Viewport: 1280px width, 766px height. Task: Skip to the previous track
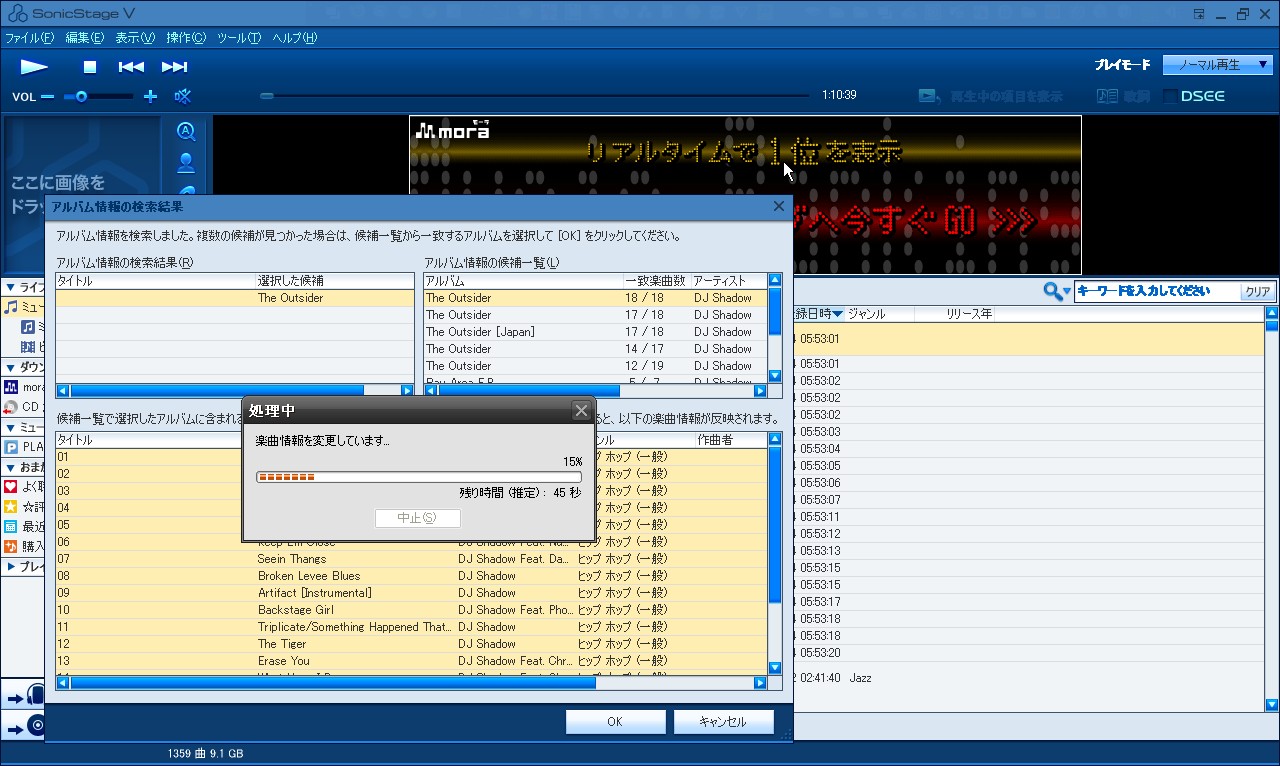131,67
